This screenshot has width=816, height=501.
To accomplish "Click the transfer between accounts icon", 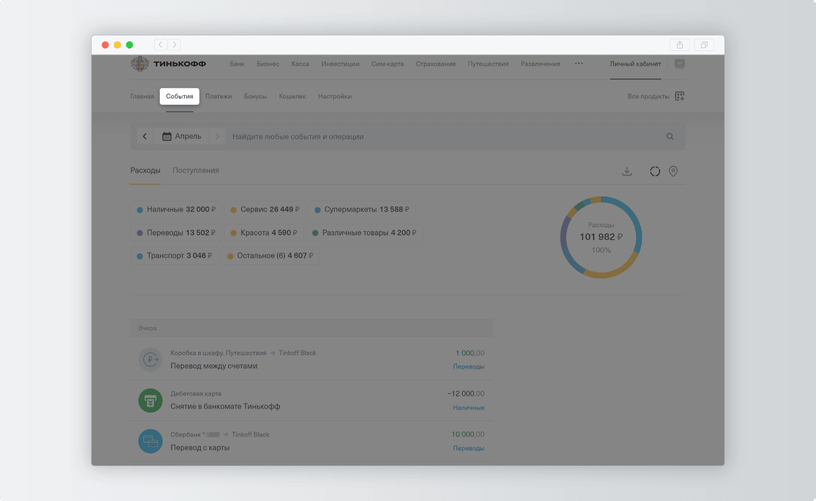I will tap(150, 359).
